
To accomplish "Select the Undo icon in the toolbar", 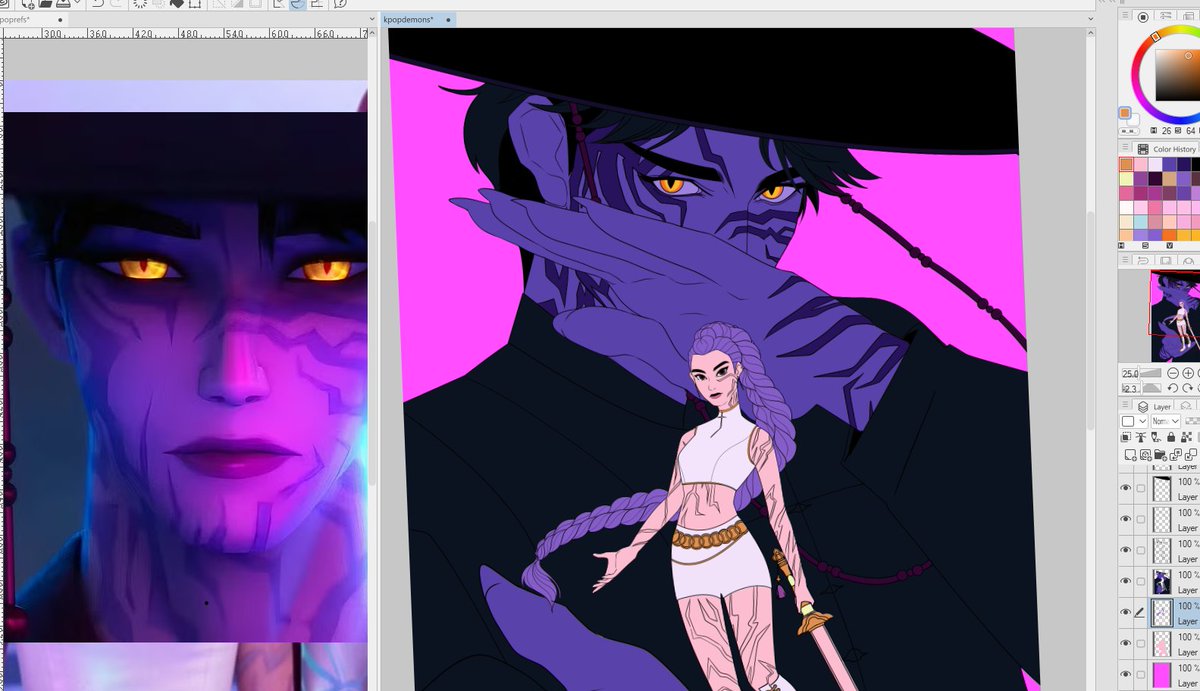I will pos(98,6).
